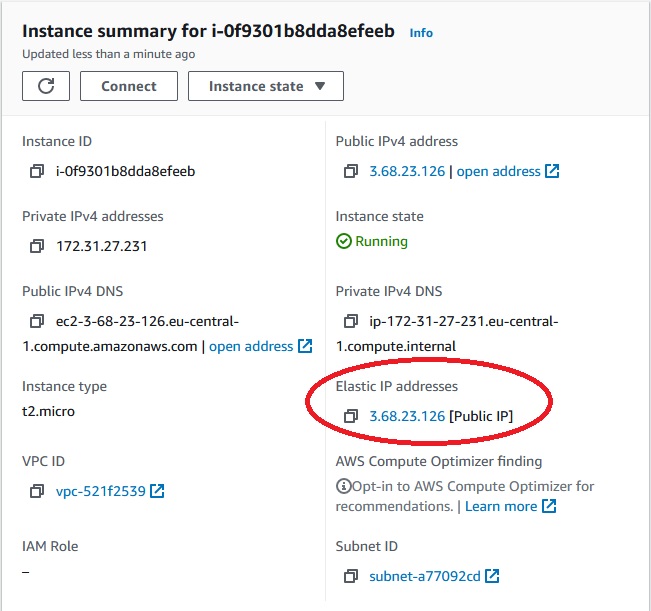Click the 3.68.23.126 Public IPv4 link

(x=407, y=171)
